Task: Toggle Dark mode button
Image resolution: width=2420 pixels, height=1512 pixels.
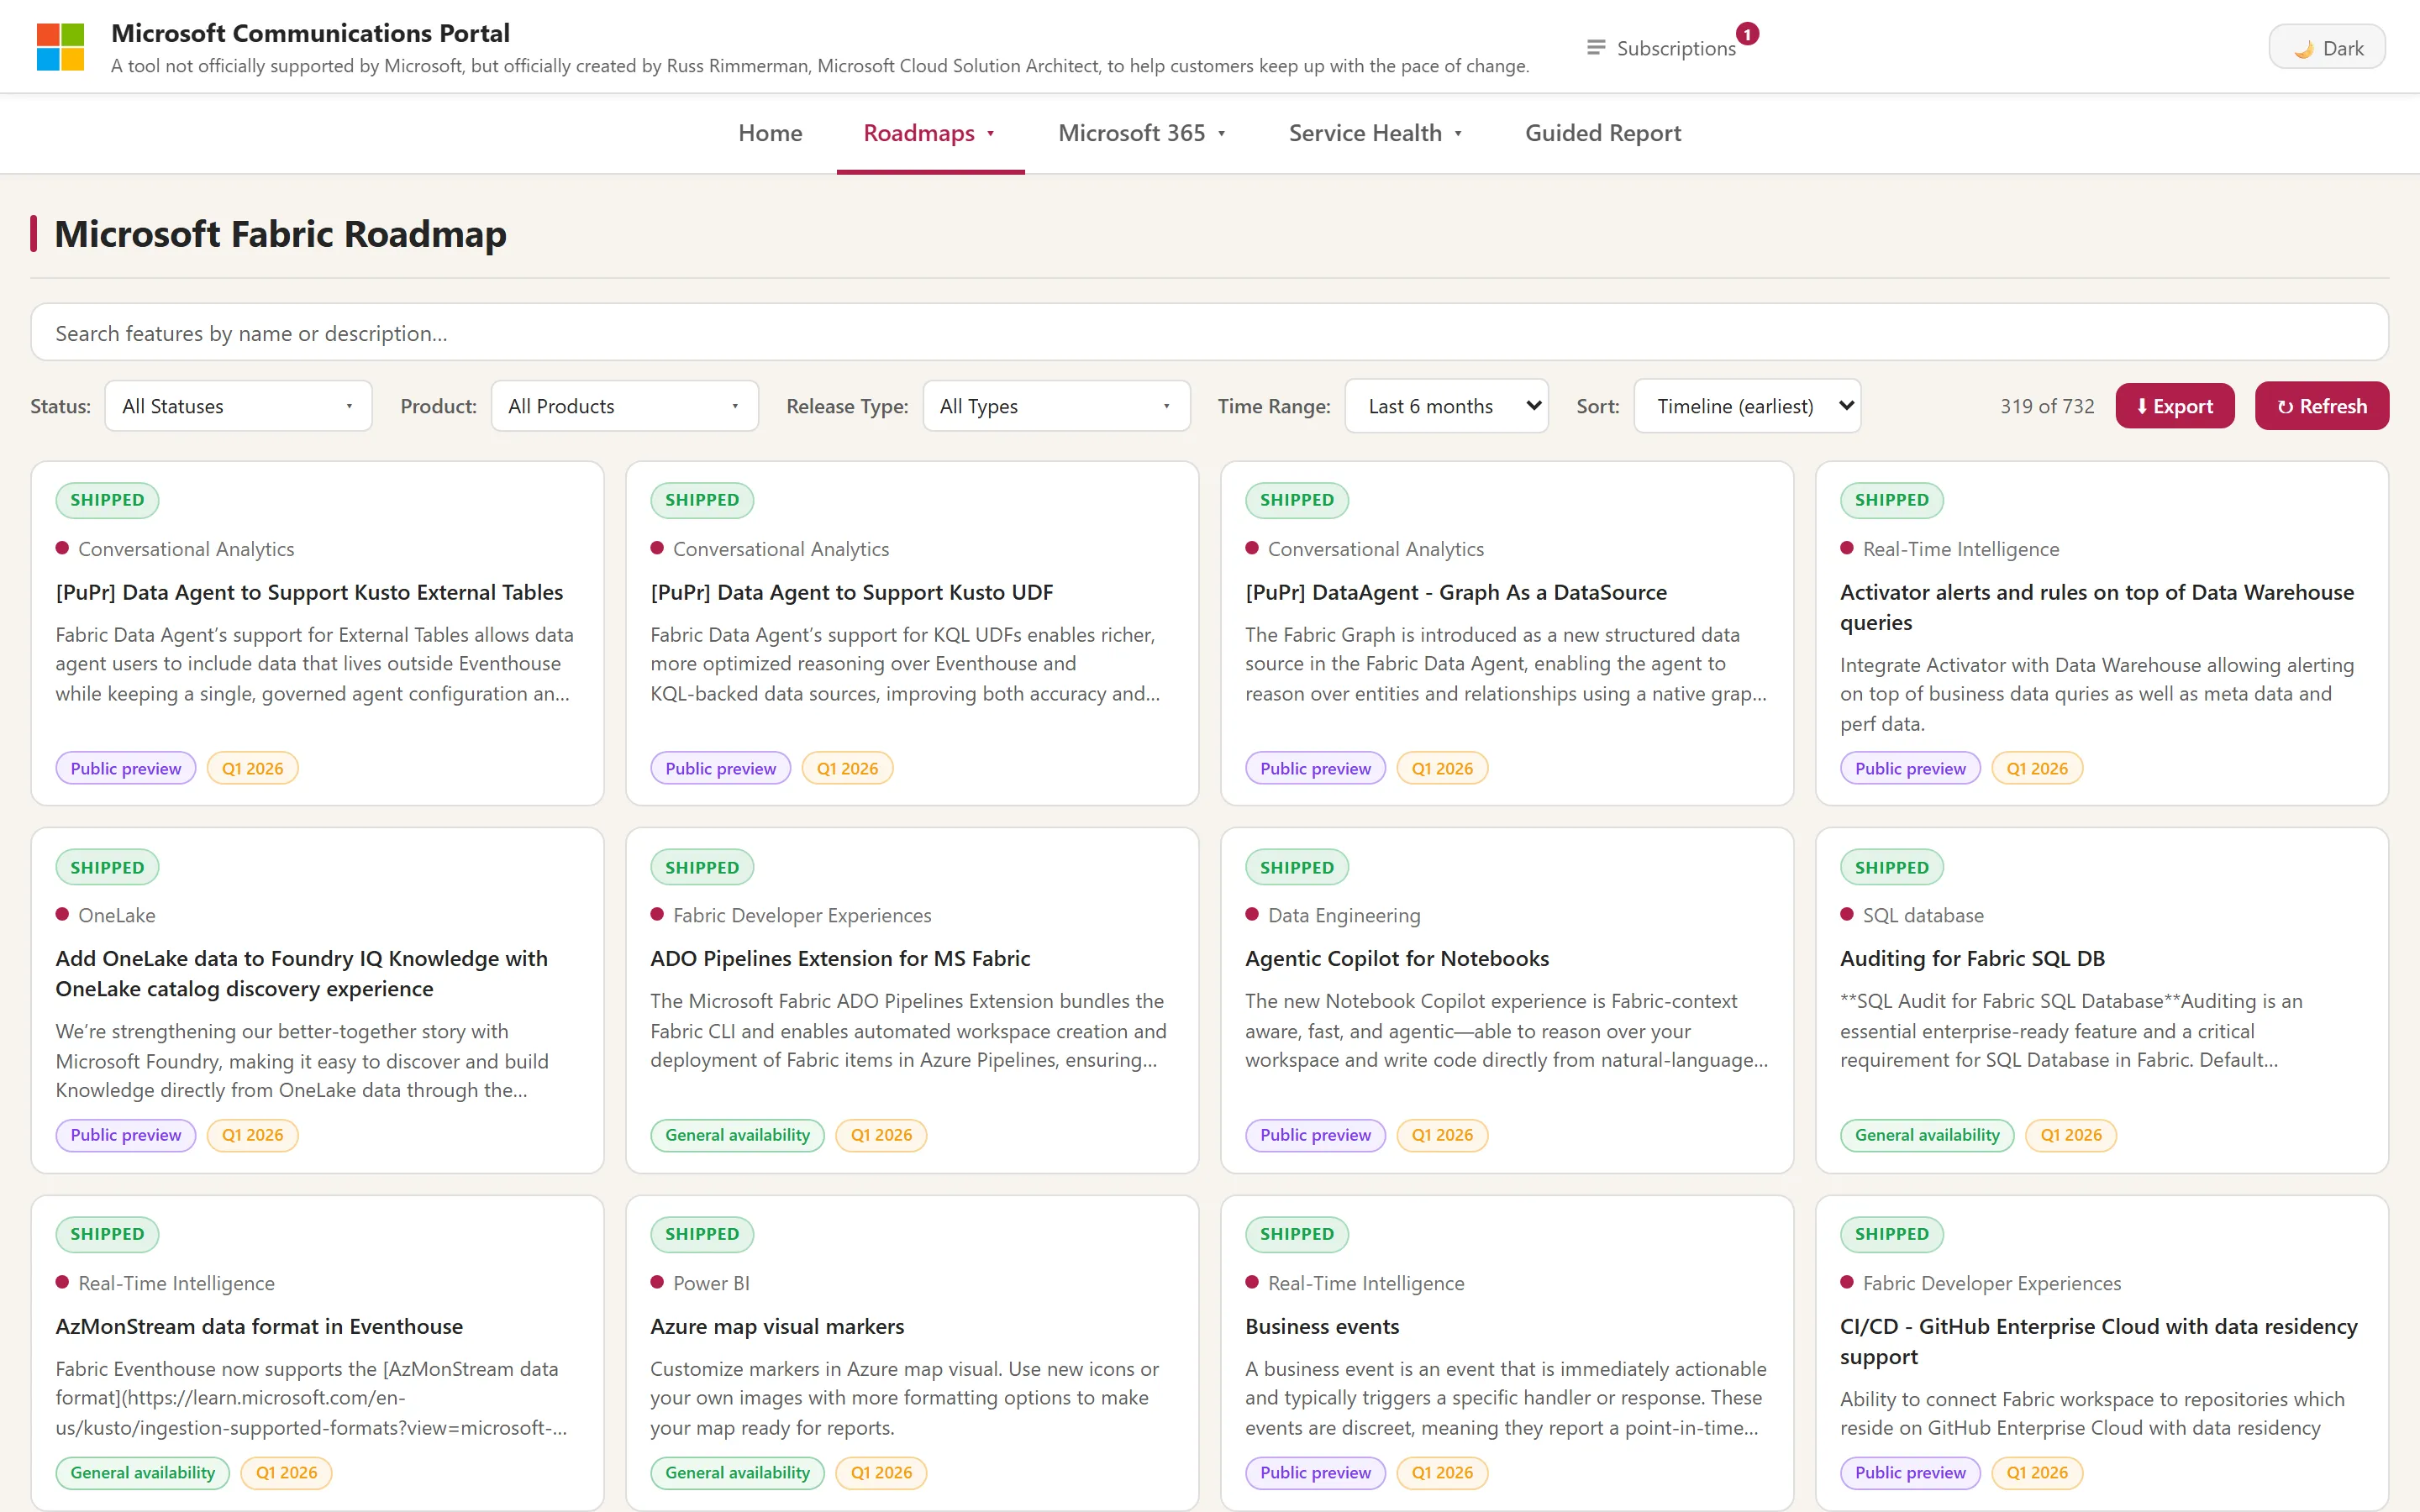Action: tap(2327, 48)
